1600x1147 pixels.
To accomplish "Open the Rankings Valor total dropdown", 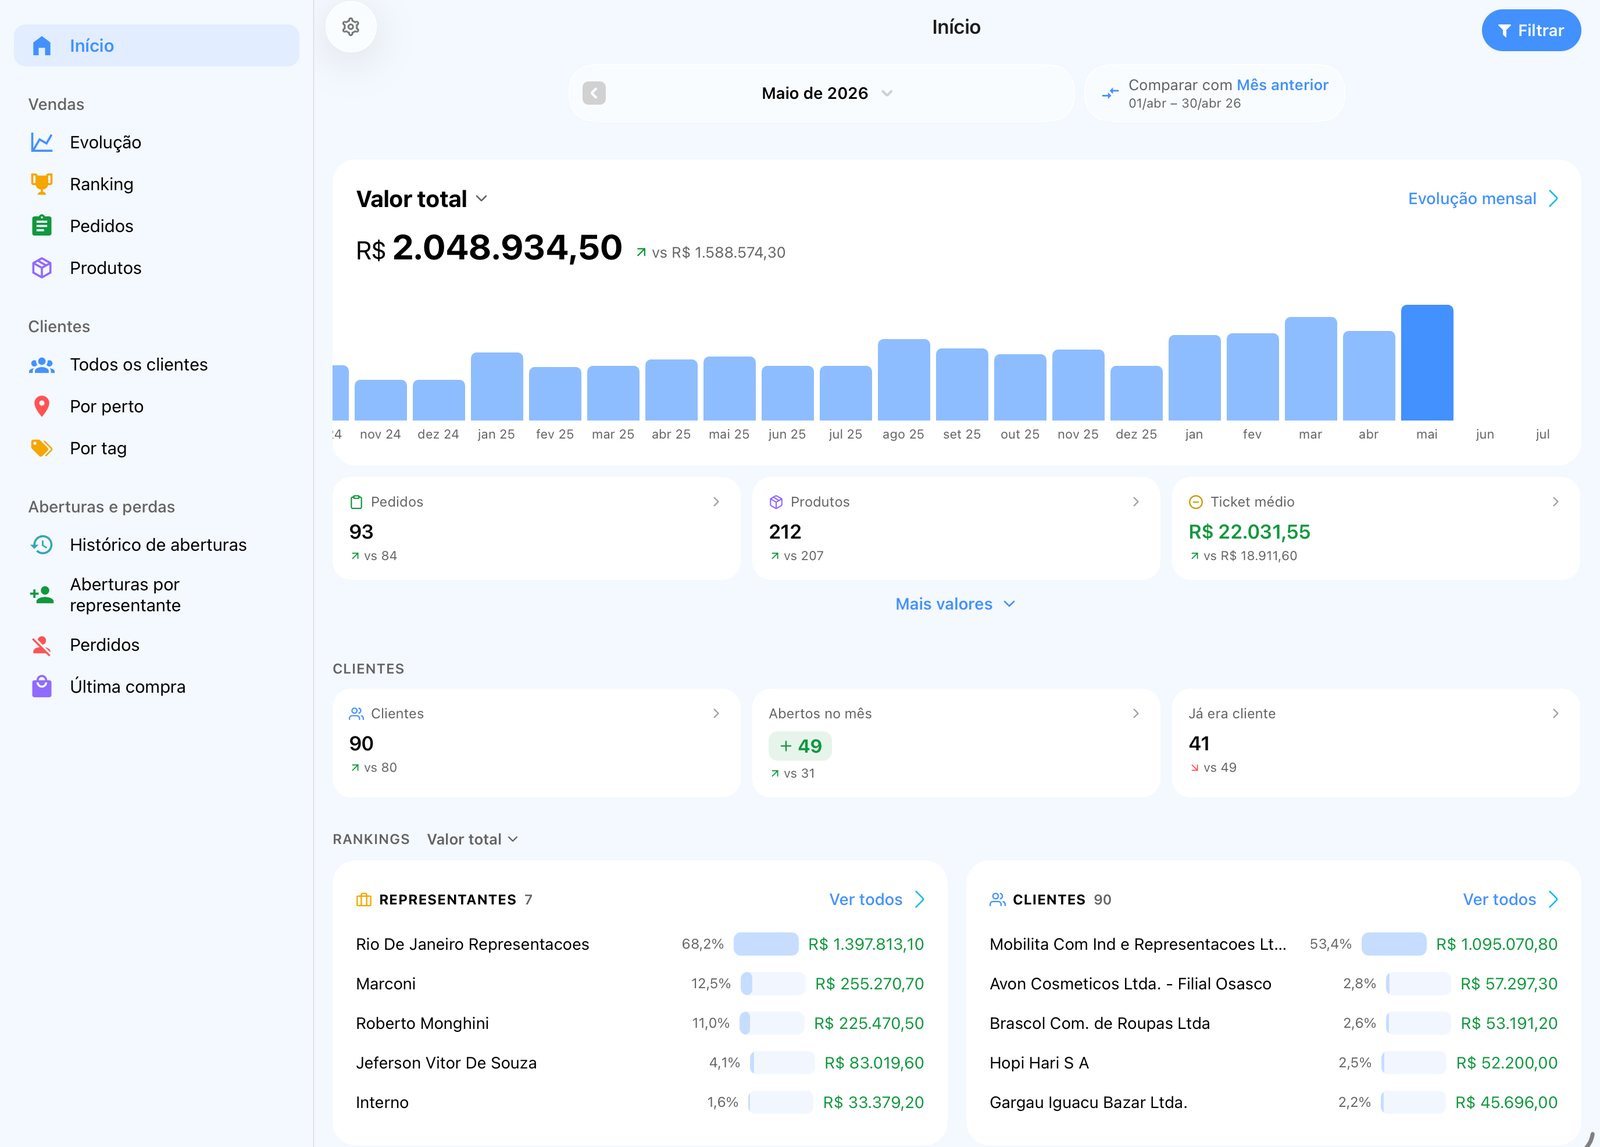I will point(473,839).
